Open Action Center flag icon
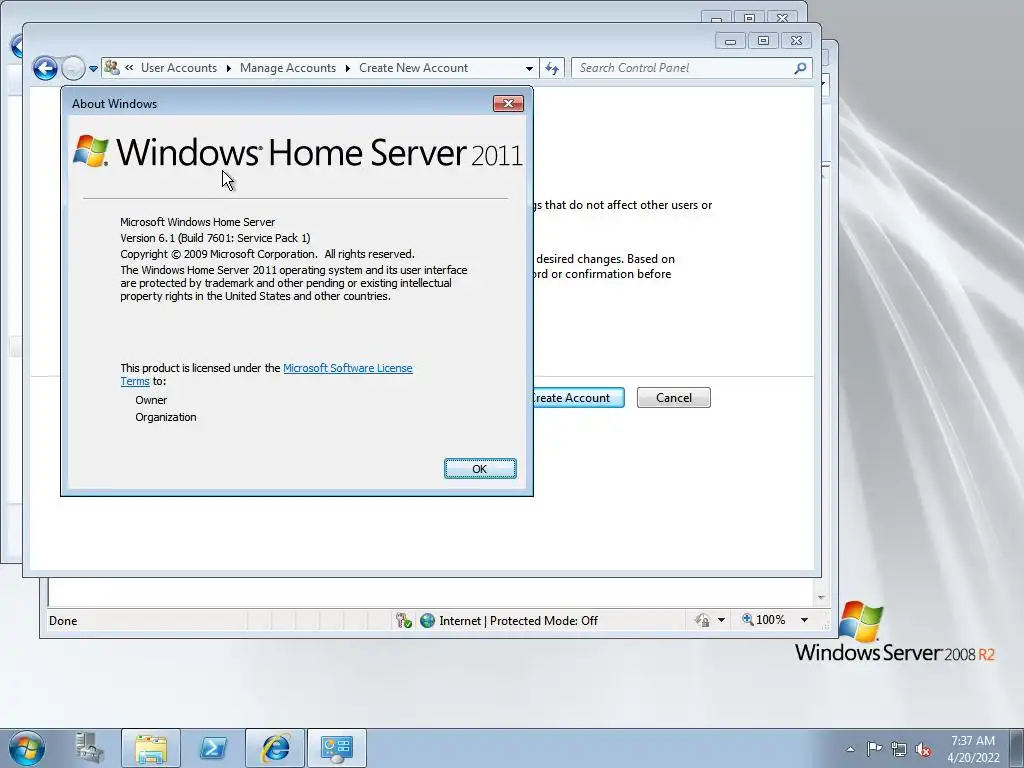The image size is (1024, 768). (874, 748)
